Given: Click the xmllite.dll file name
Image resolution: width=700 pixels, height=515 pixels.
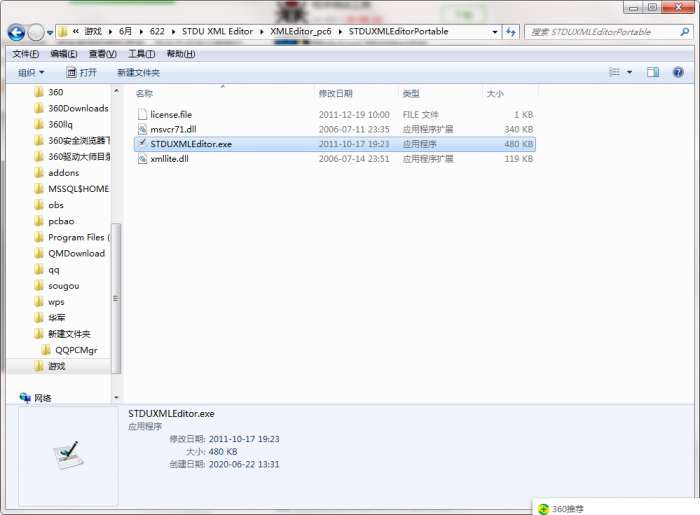Looking at the screenshot, I should [x=169, y=158].
